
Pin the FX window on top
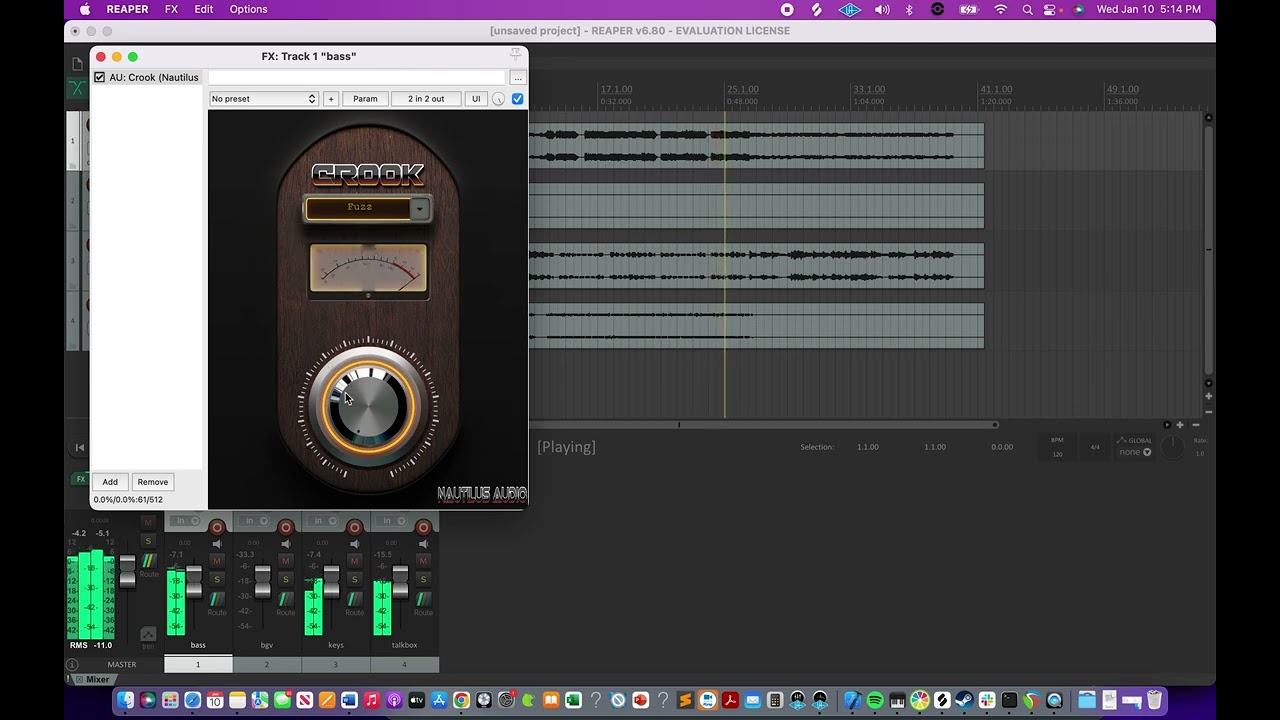click(516, 54)
